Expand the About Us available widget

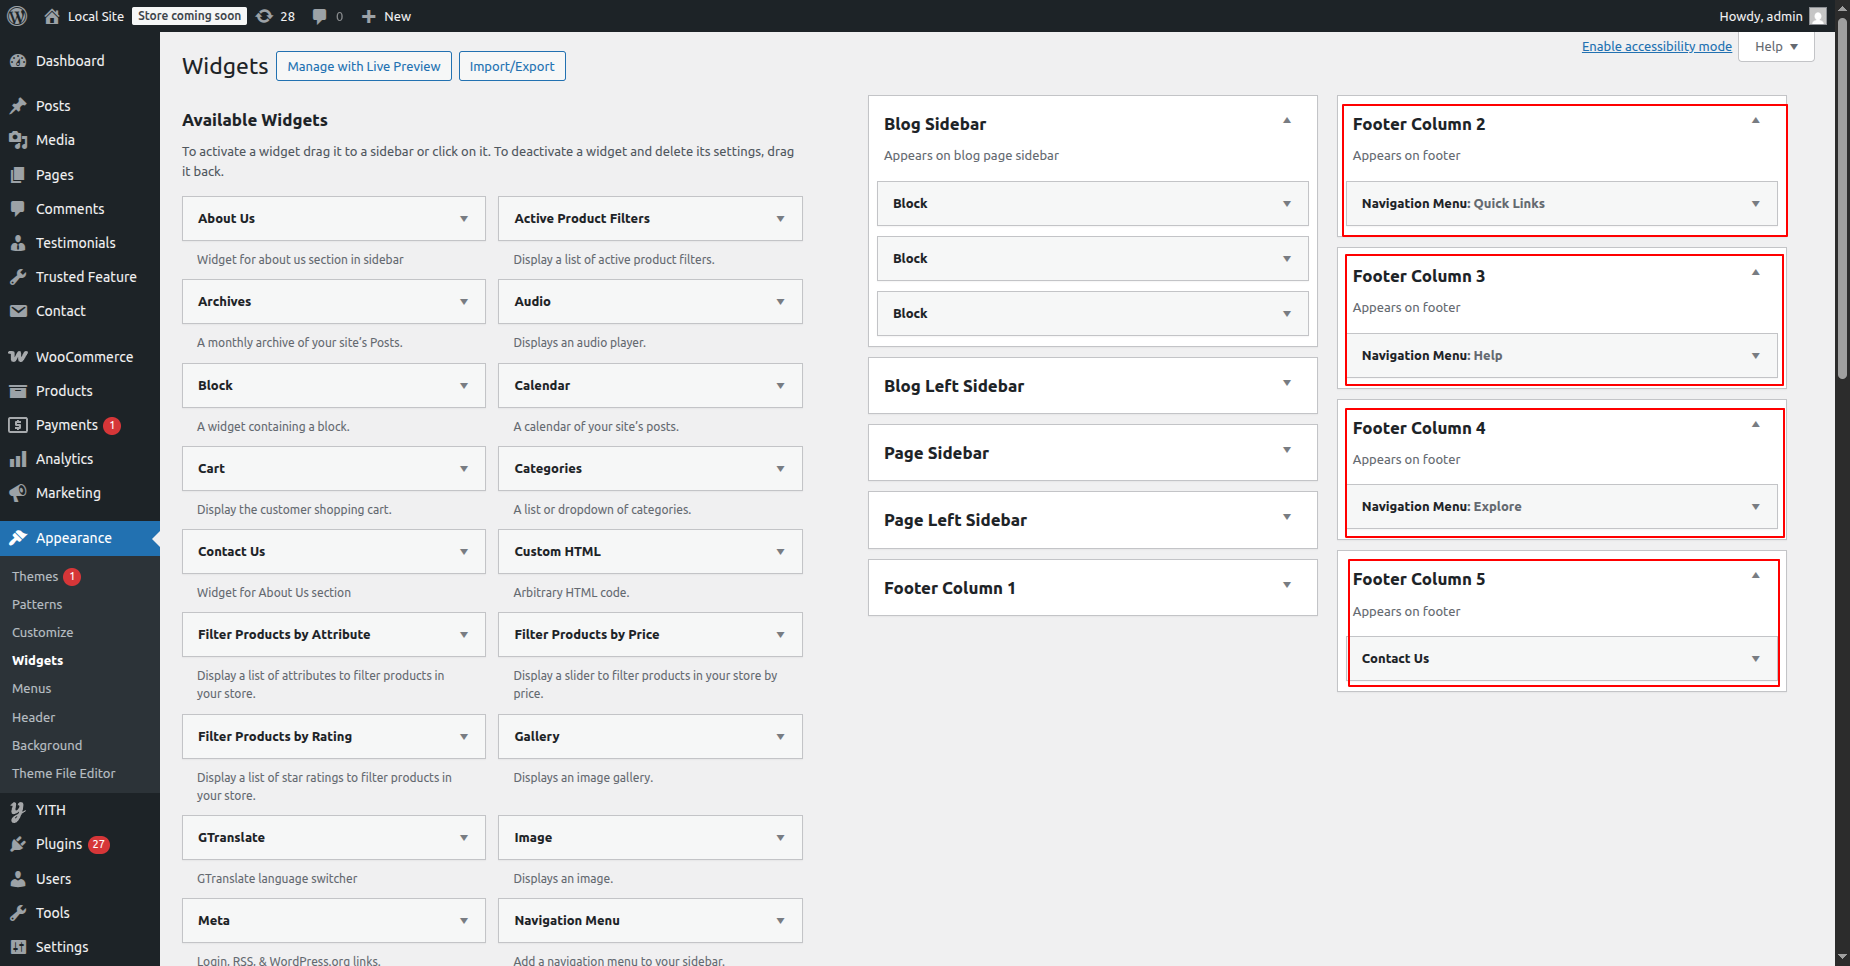click(464, 219)
